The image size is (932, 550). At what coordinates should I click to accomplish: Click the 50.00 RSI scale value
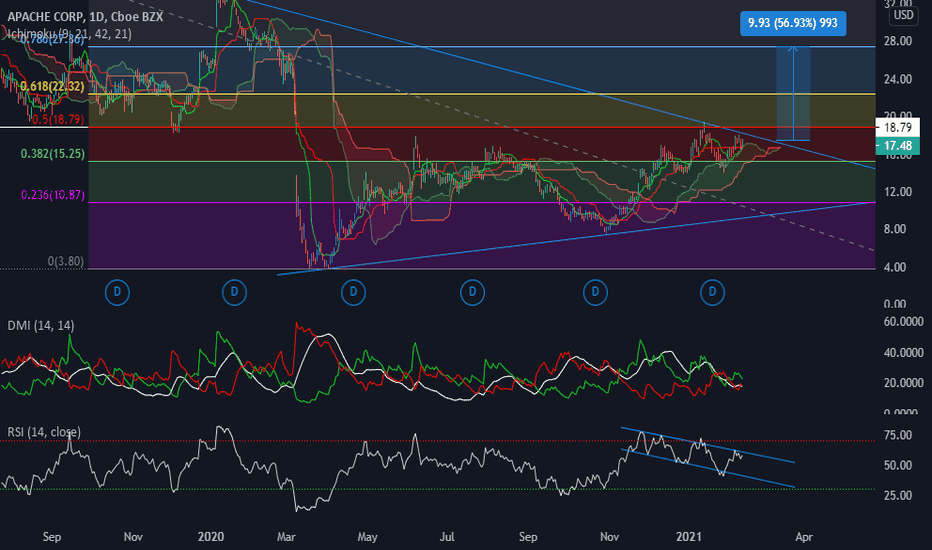point(898,466)
